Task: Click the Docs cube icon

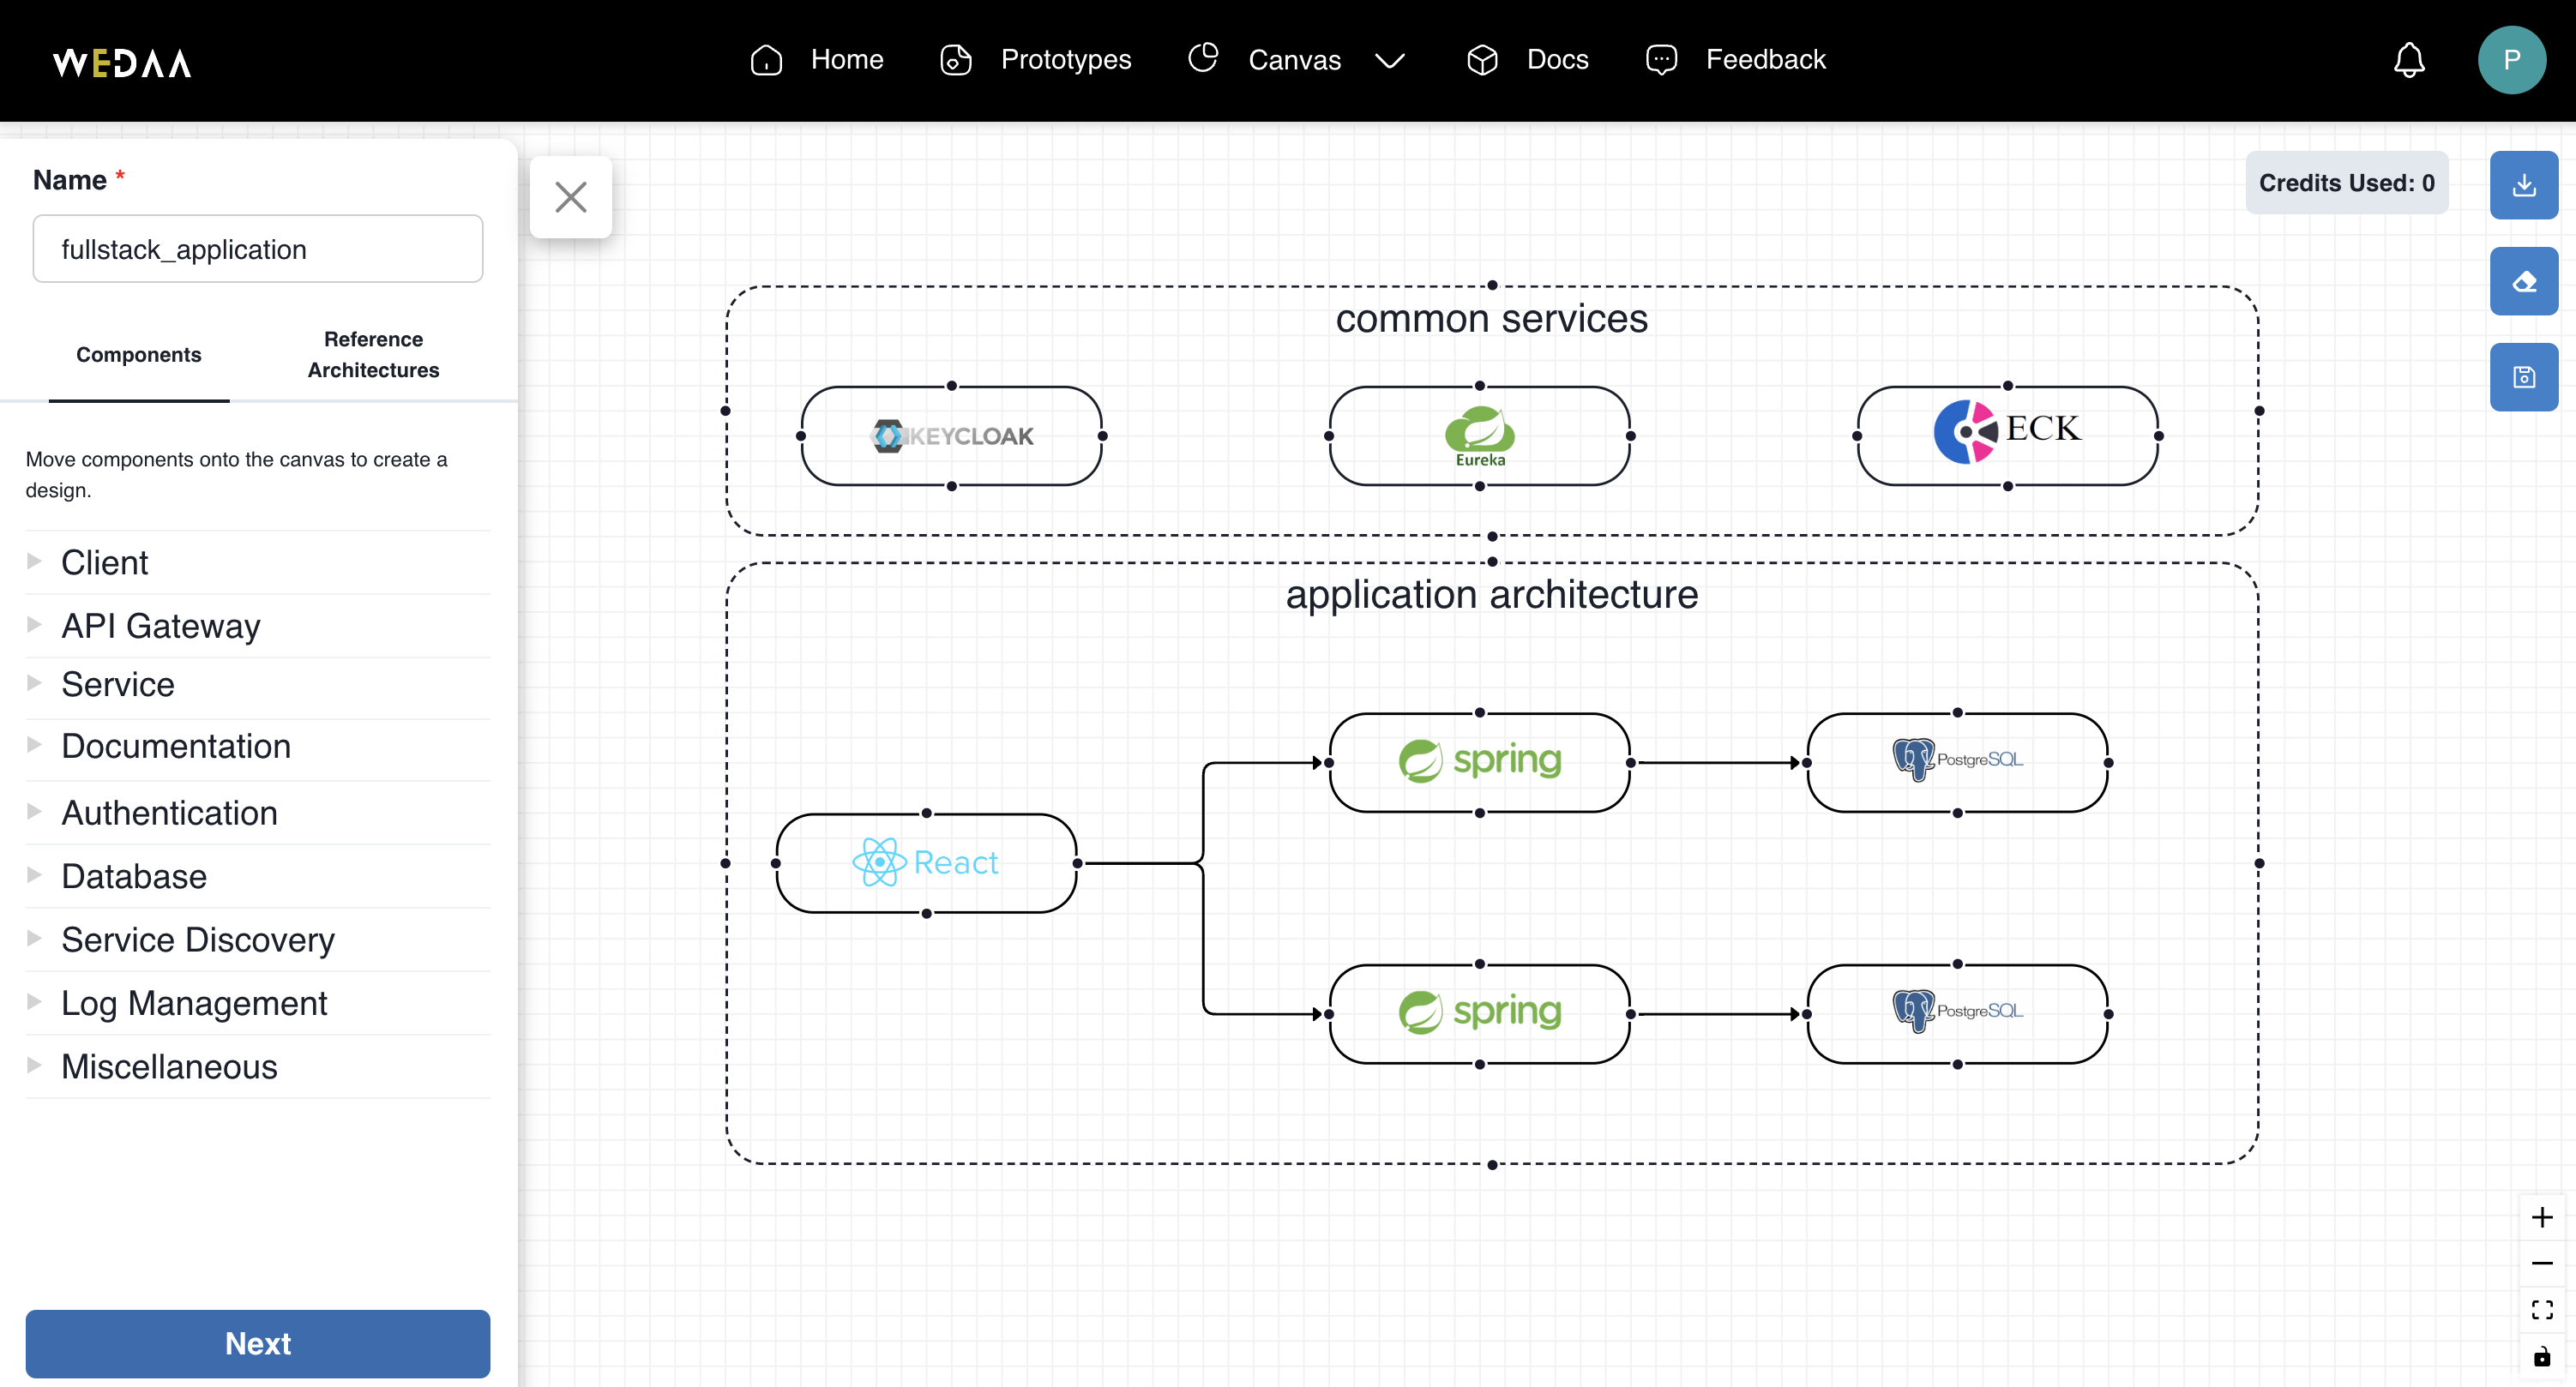Action: click(x=1482, y=60)
